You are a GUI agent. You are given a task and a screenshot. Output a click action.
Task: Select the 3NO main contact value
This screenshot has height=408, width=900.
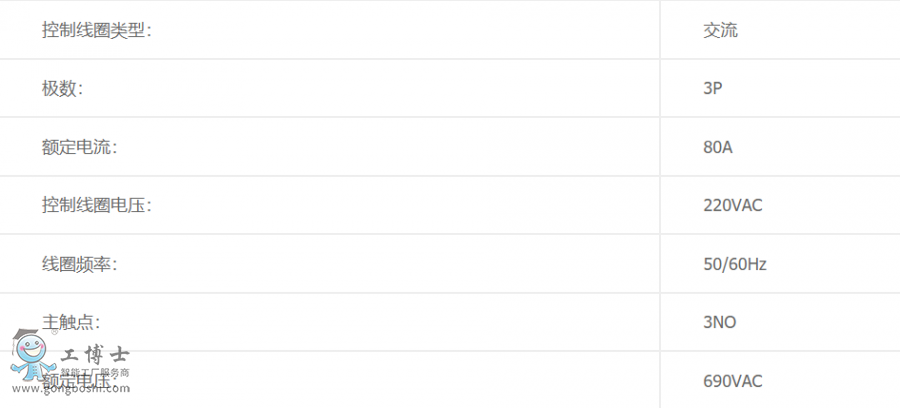720,322
